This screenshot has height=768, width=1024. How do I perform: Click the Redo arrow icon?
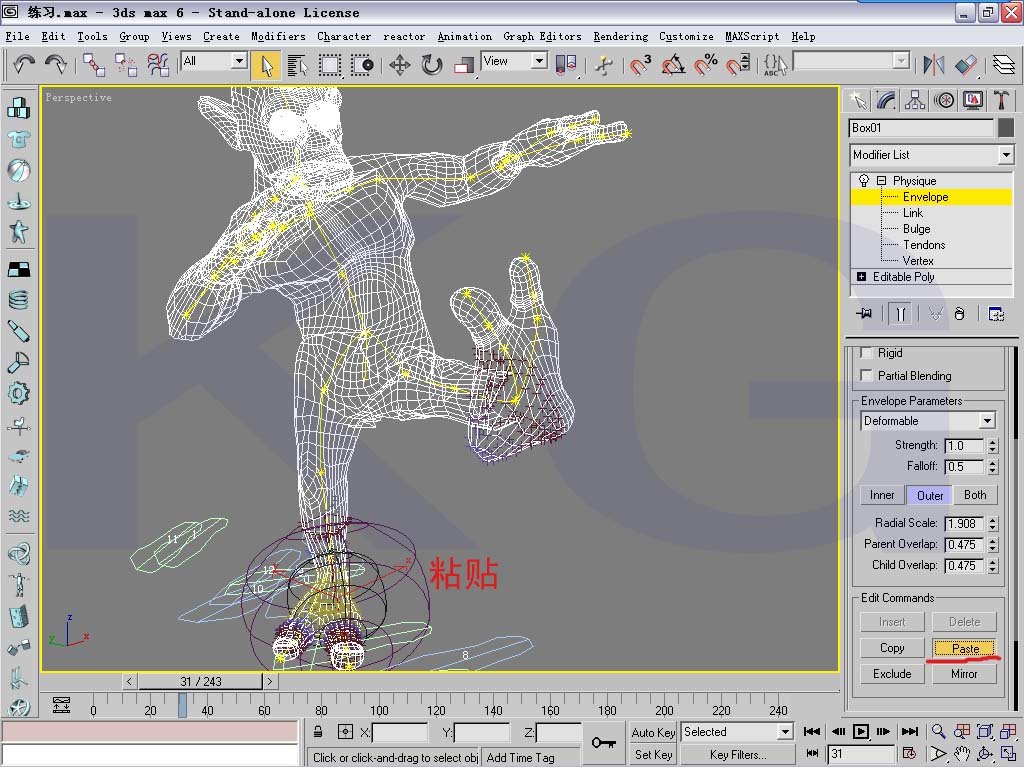click(x=56, y=64)
